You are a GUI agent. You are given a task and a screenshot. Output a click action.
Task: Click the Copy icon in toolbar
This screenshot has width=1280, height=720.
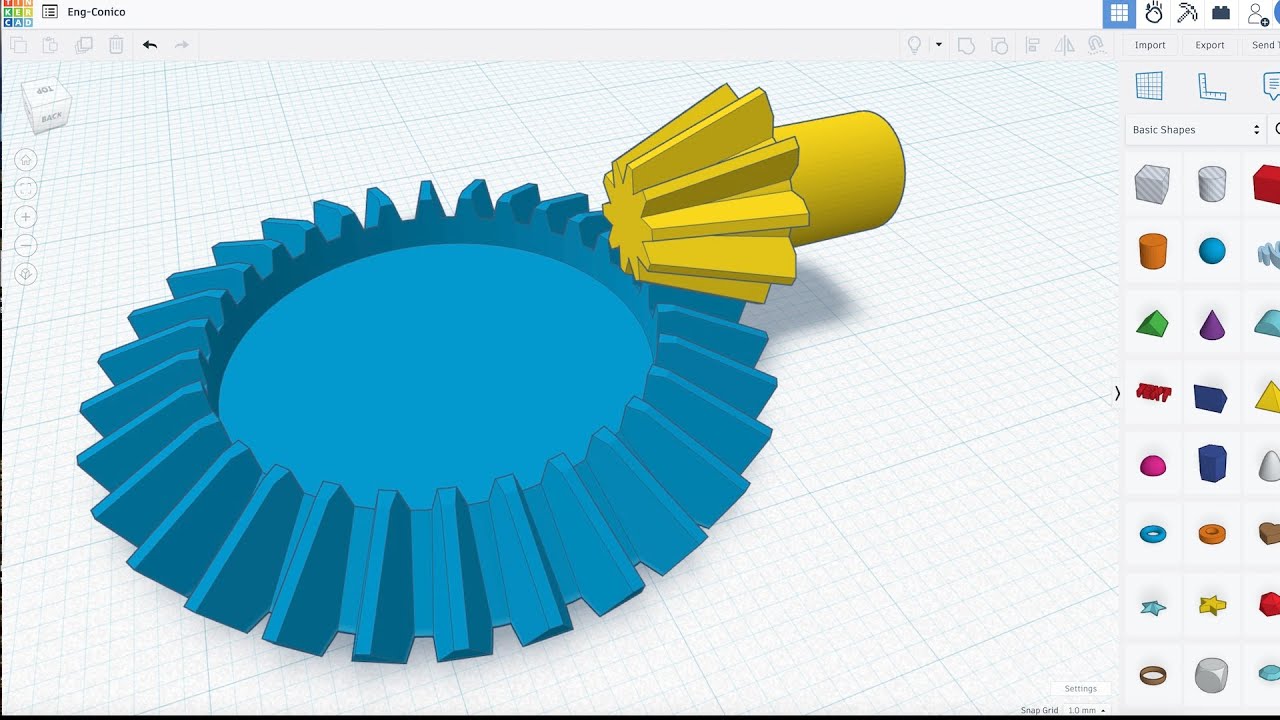18,45
